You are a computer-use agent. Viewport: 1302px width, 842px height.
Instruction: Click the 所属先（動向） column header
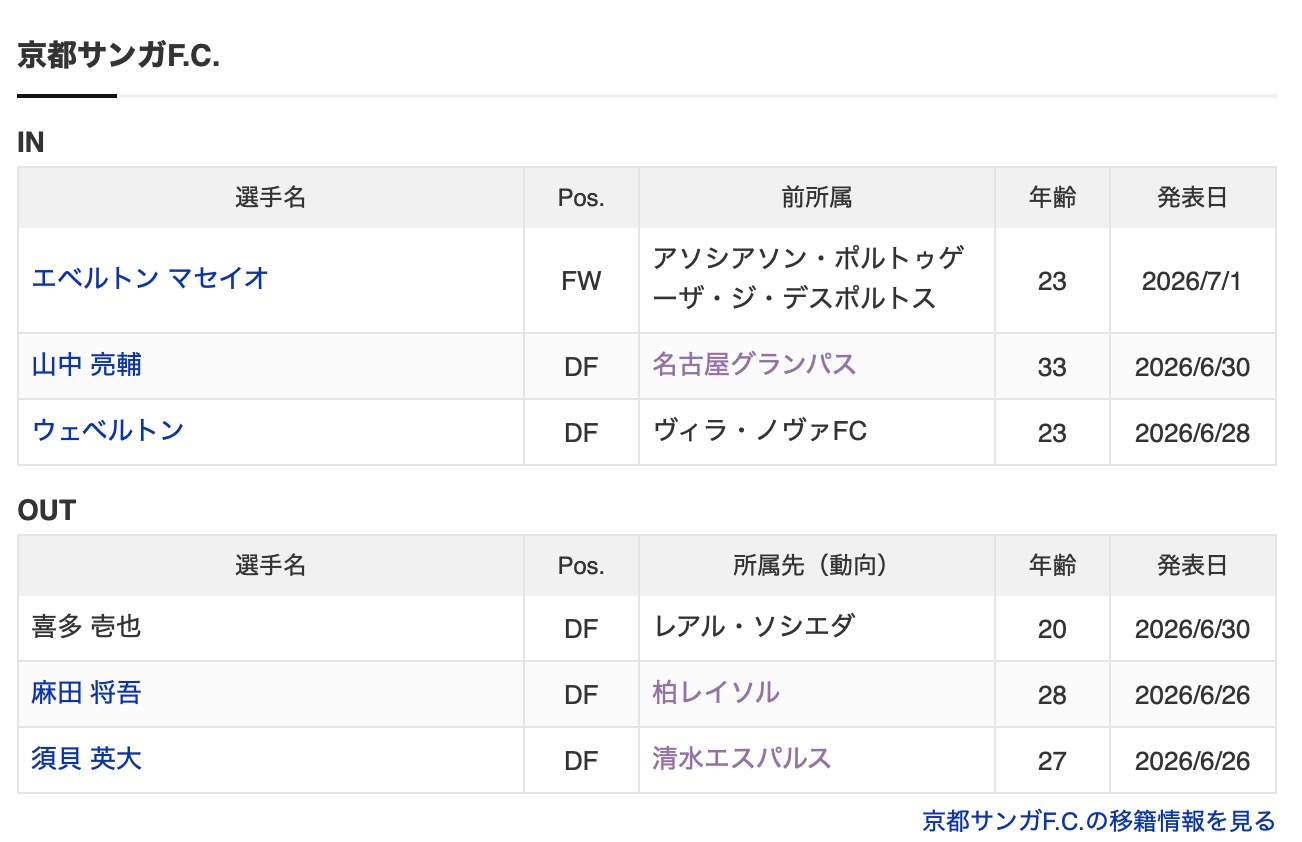817,565
